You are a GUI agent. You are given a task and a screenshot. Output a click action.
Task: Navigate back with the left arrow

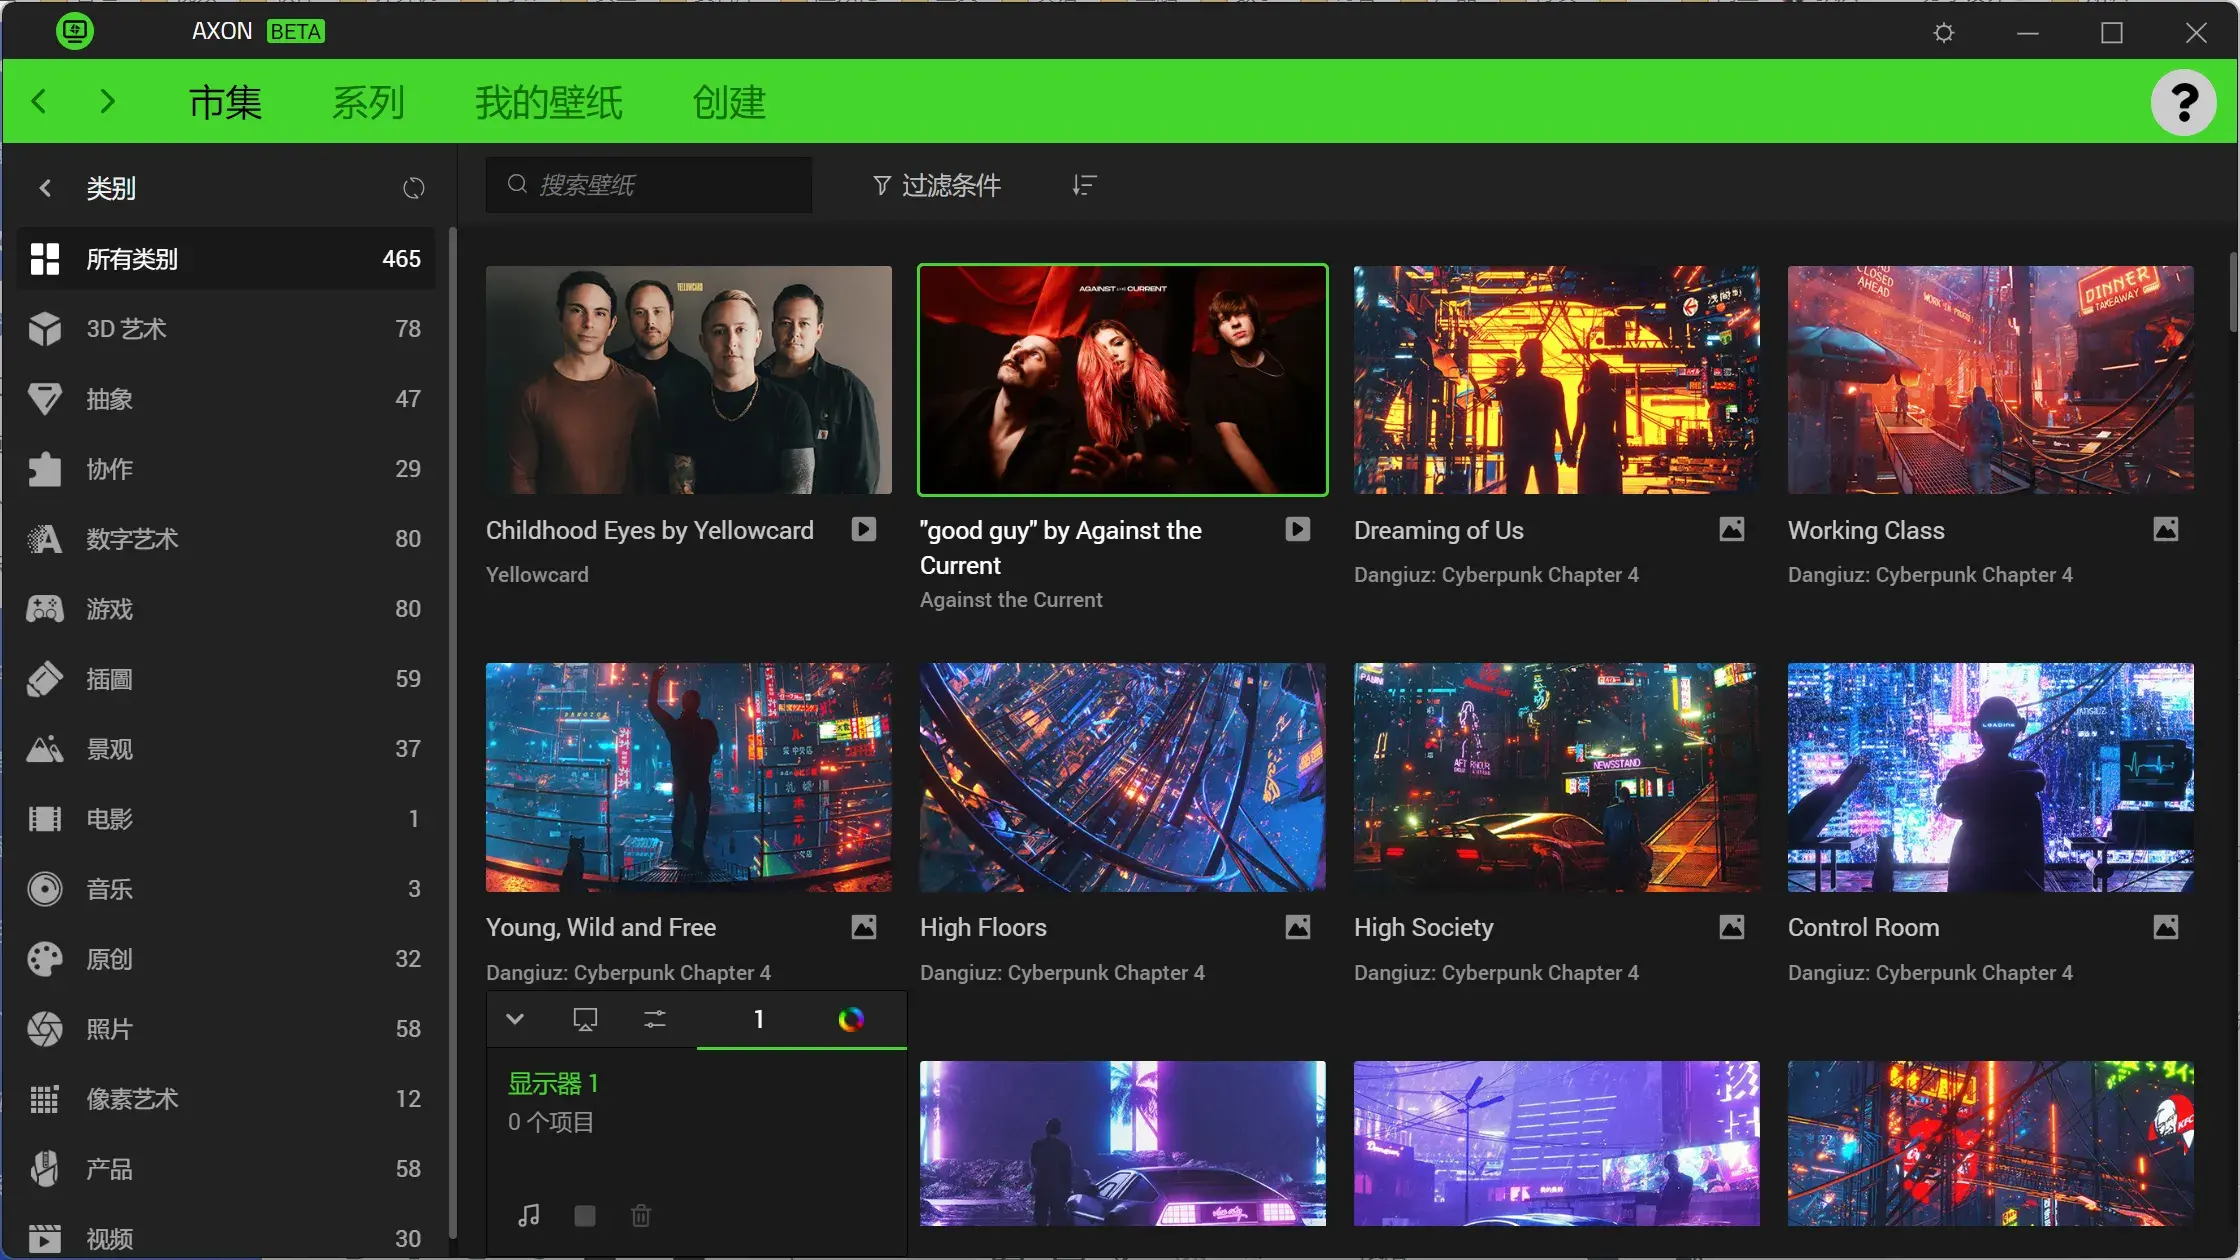click(x=39, y=101)
